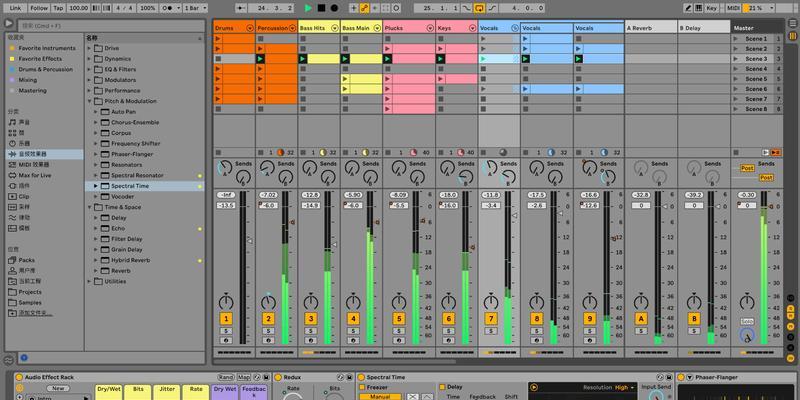The height and width of the screenshot is (400, 800).
Task: Click the Stop transport button
Action: point(321,8)
